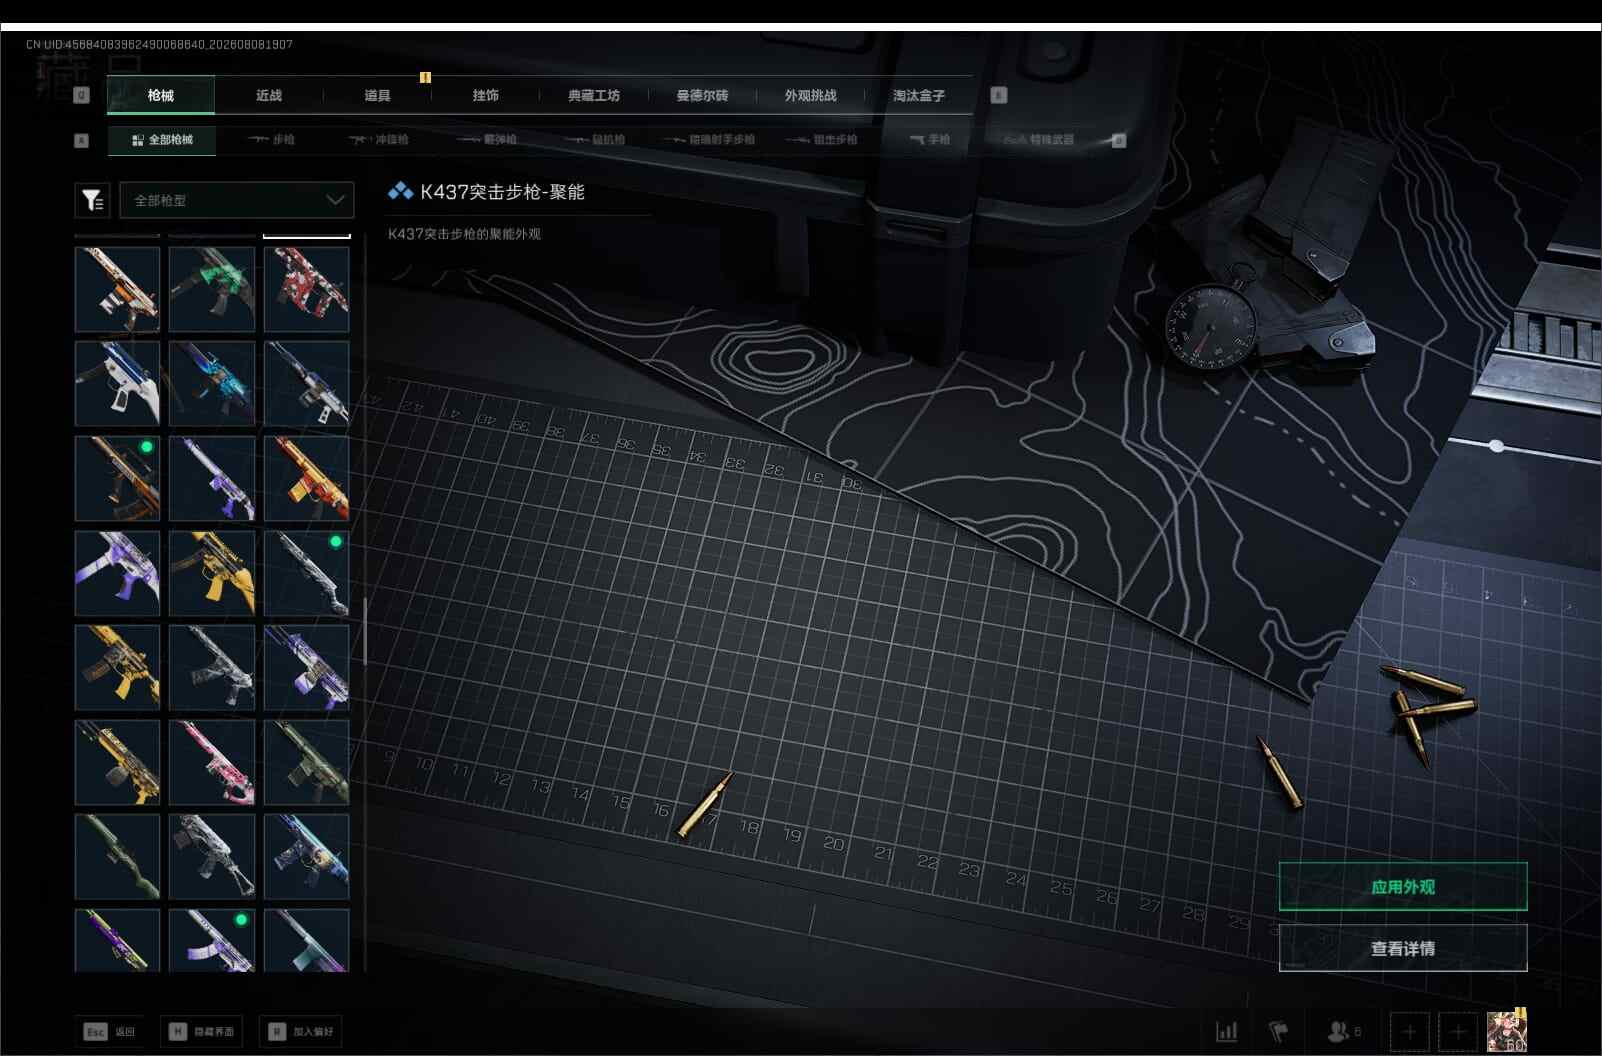Select the 全部枪械 category filter
The height and width of the screenshot is (1056, 1602).
pyautogui.click(x=162, y=139)
